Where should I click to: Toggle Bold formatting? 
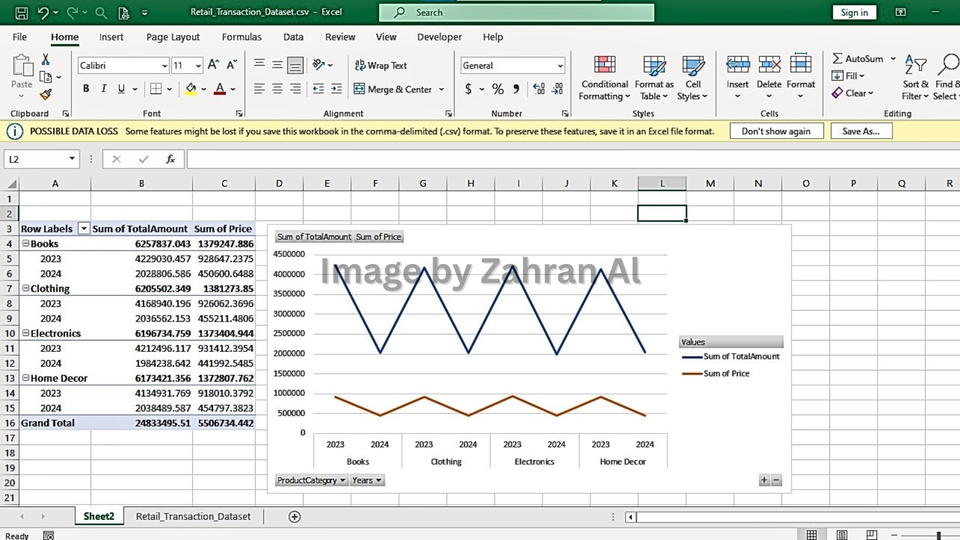[x=86, y=89]
